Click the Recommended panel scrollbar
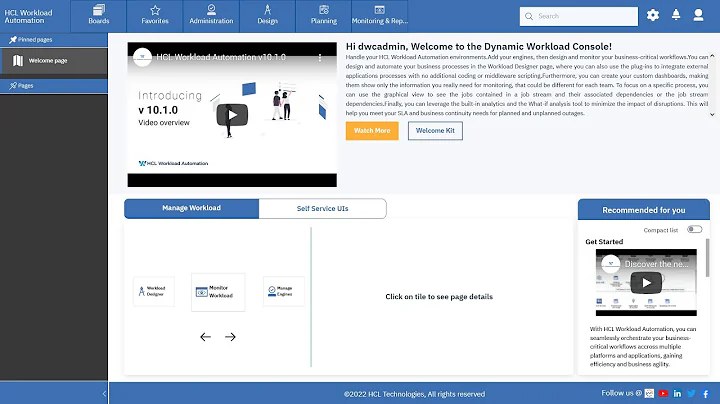Viewport: 720px width, 404px height. 707,258
